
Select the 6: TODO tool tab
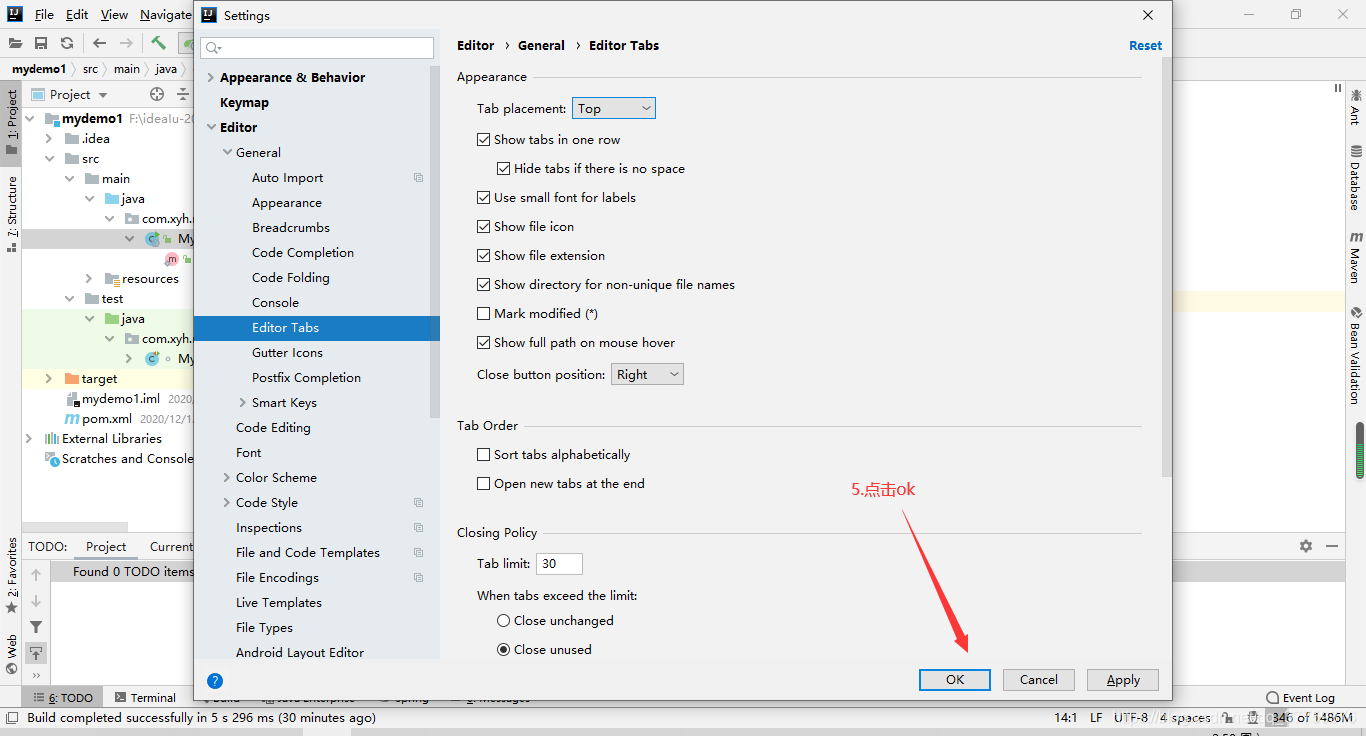[64, 698]
